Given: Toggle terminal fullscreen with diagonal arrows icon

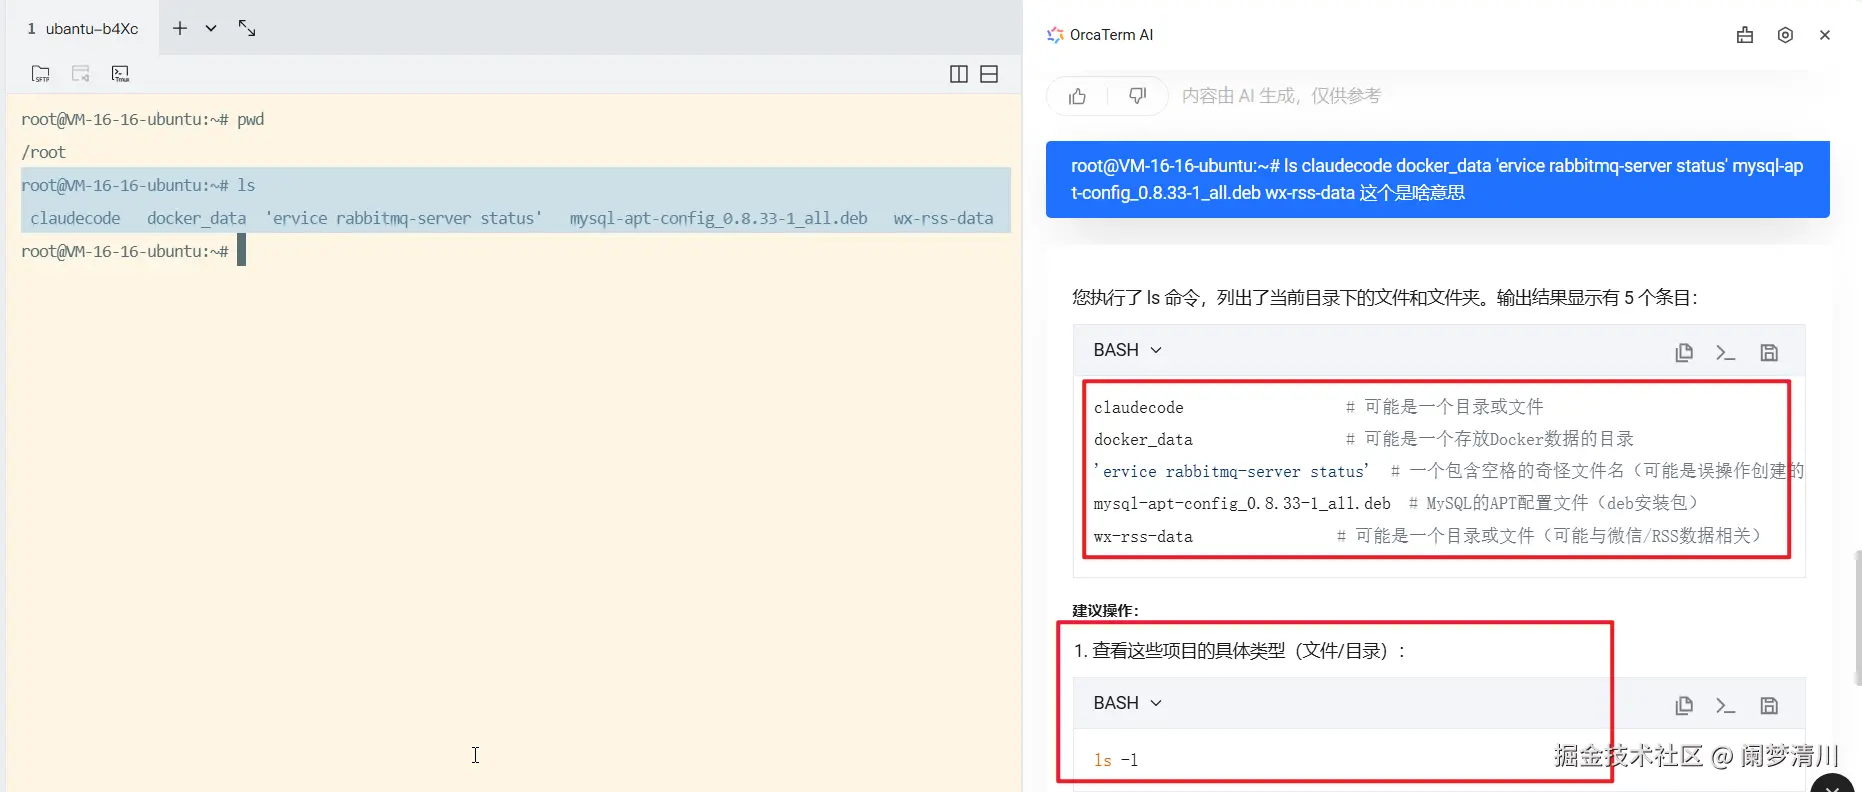Looking at the screenshot, I should coord(247,28).
